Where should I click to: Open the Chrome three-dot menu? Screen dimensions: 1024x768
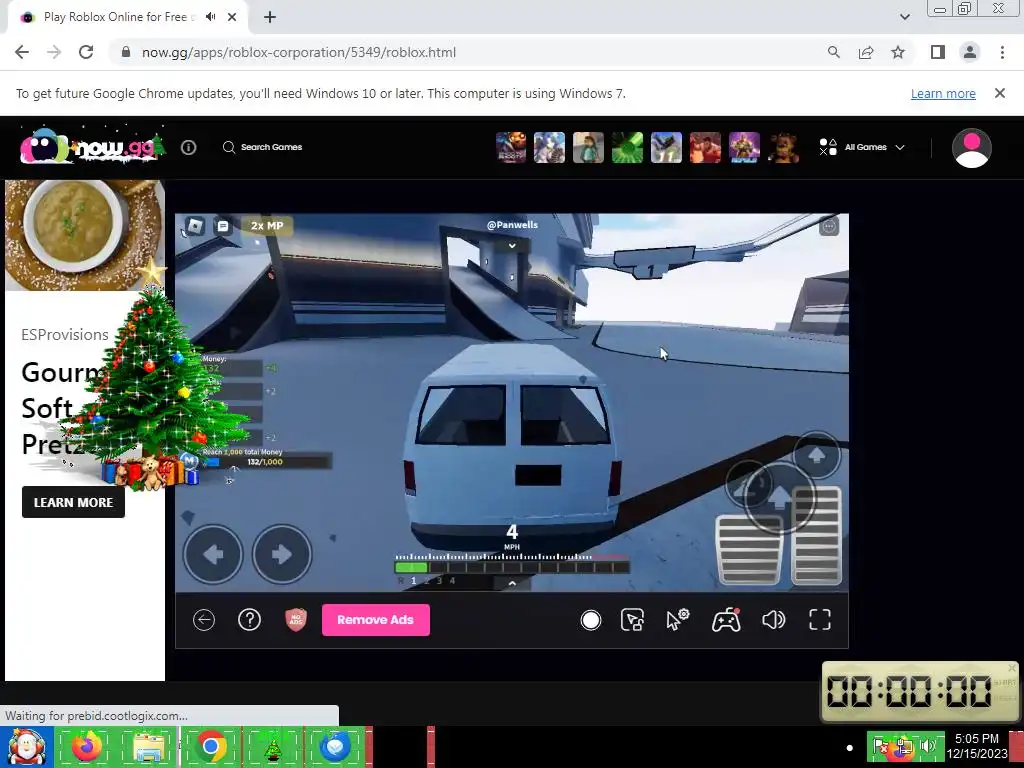tap(1002, 52)
